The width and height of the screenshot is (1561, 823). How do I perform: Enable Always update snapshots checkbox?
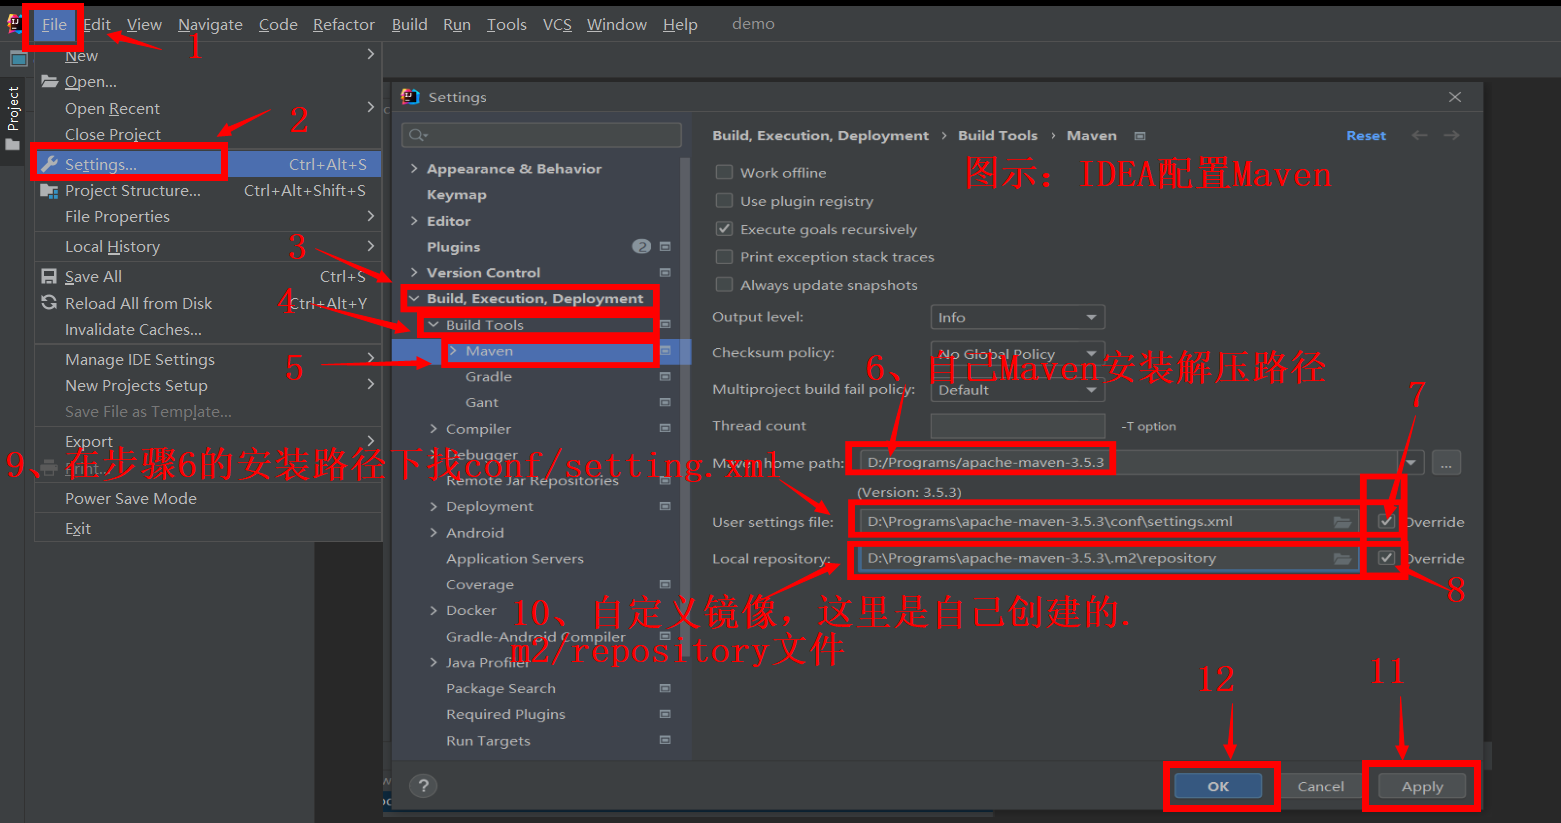724,284
